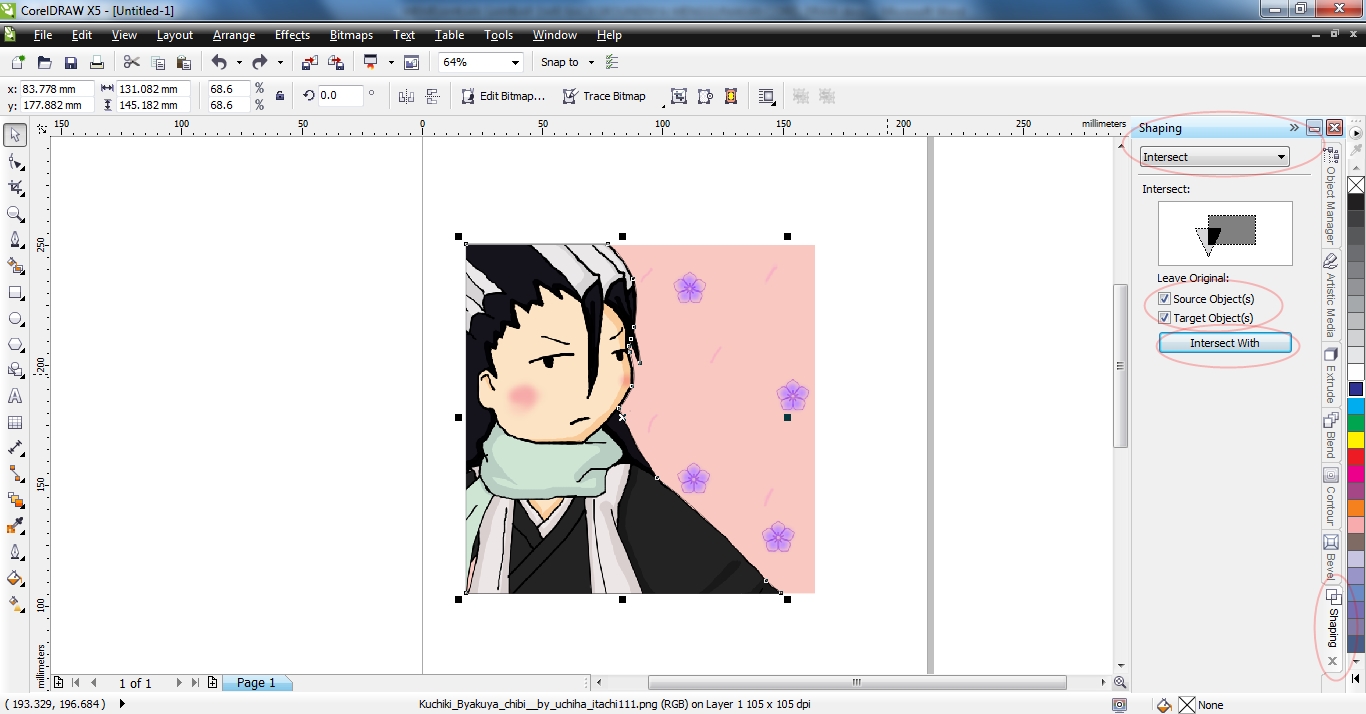The height and width of the screenshot is (714, 1366).
Task: Click the Open folder icon
Action: point(45,62)
